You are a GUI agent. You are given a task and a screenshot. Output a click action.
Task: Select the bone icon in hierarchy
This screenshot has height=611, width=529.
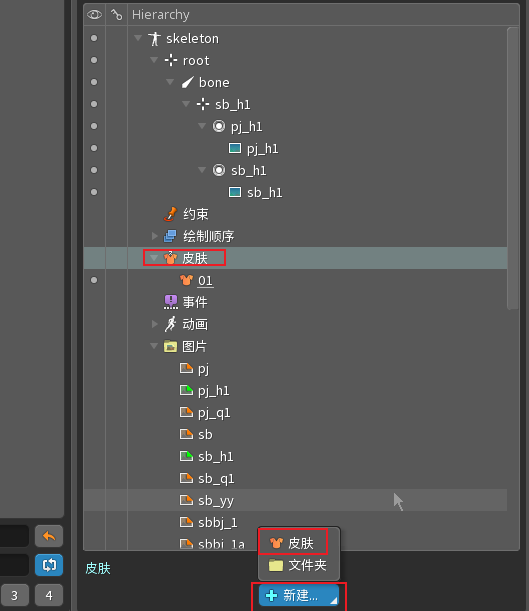click(188, 83)
